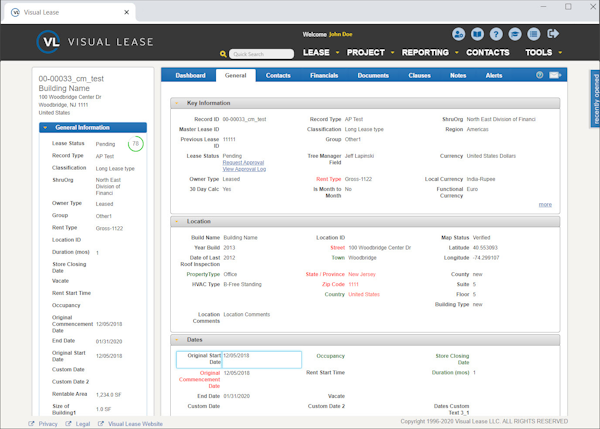Screen dimensions: 600x429
Task: Click the envelope email icon on tab bar
Action: pyautogui.click(x=555, y=75)
